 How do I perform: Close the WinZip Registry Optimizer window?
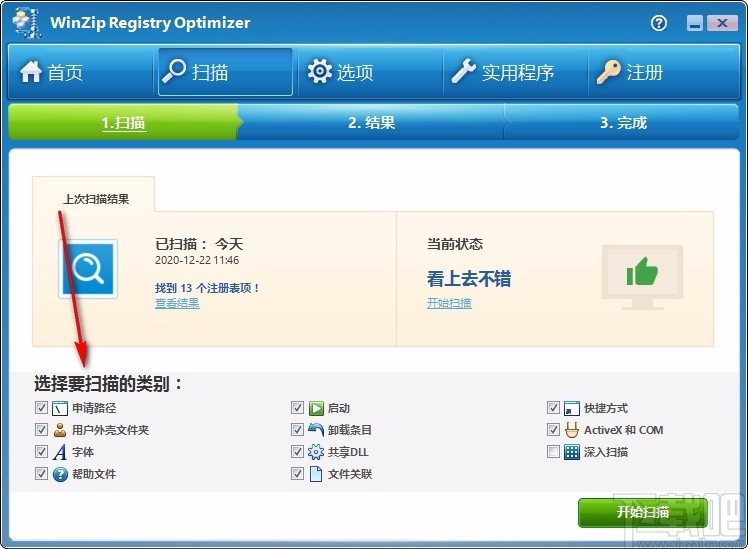click(722, 23)
